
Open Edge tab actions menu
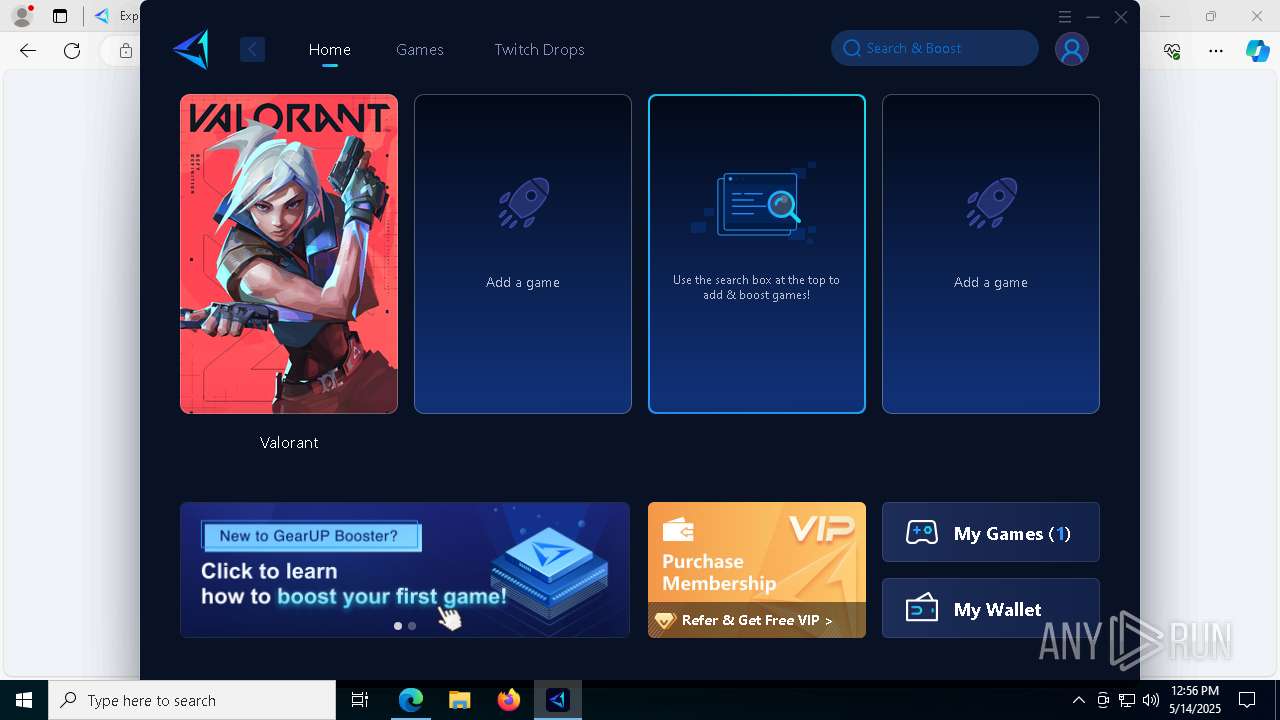[60, 16]
